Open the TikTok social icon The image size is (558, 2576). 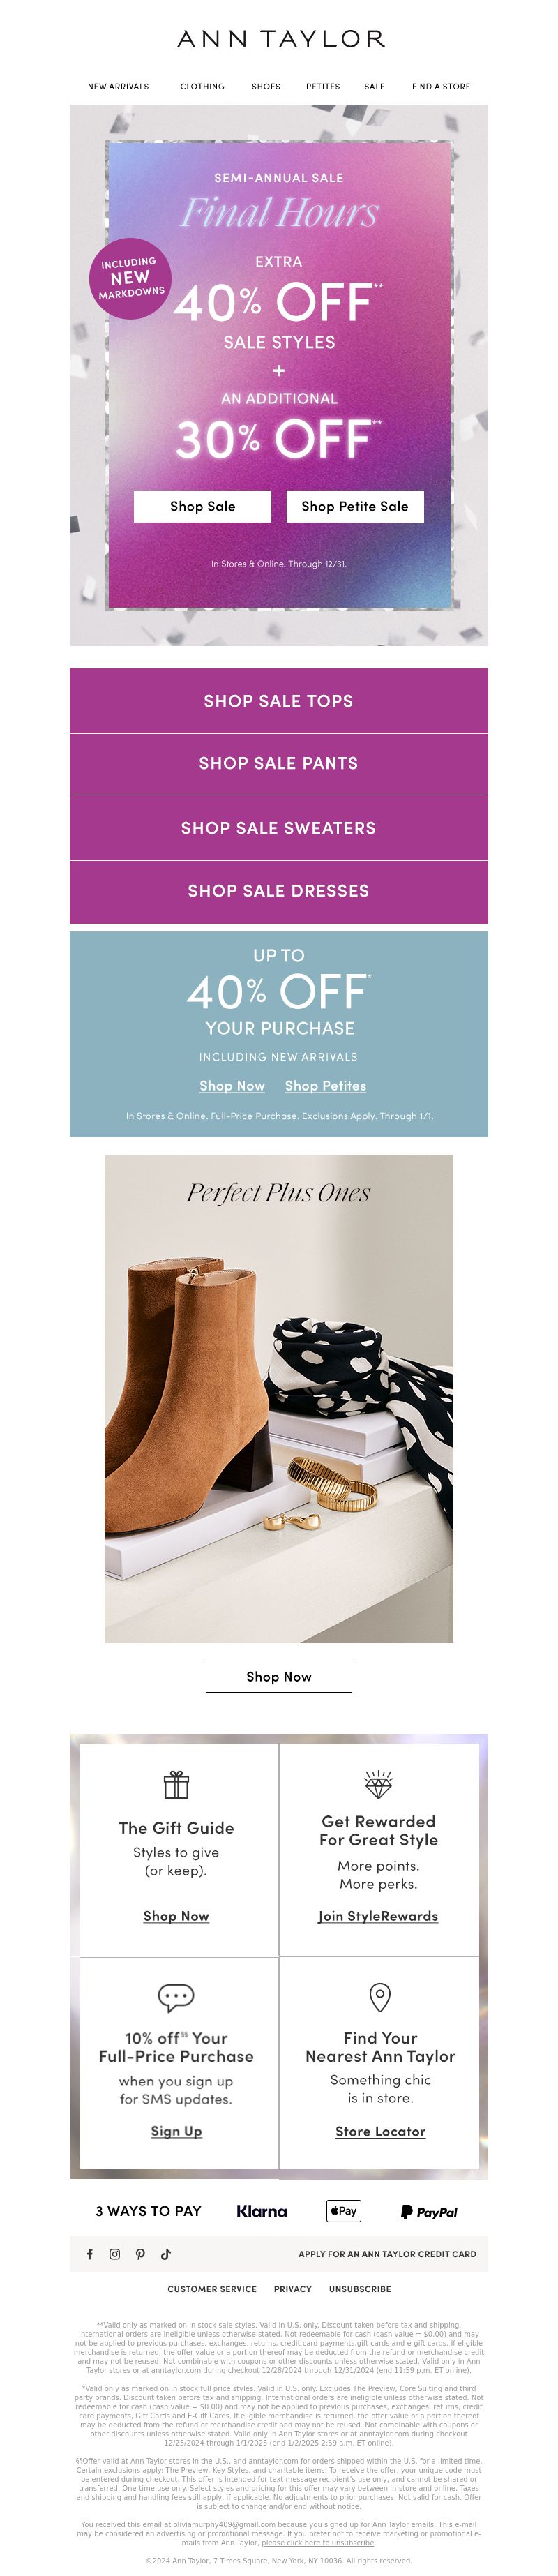pyautogui.click(x=166, y=2254)
